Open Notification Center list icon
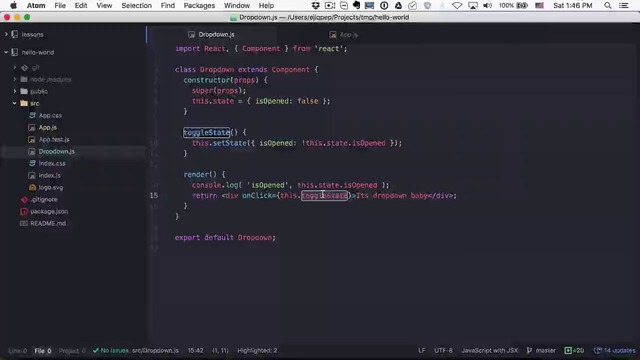640x360 pixels. coord(624,5)
